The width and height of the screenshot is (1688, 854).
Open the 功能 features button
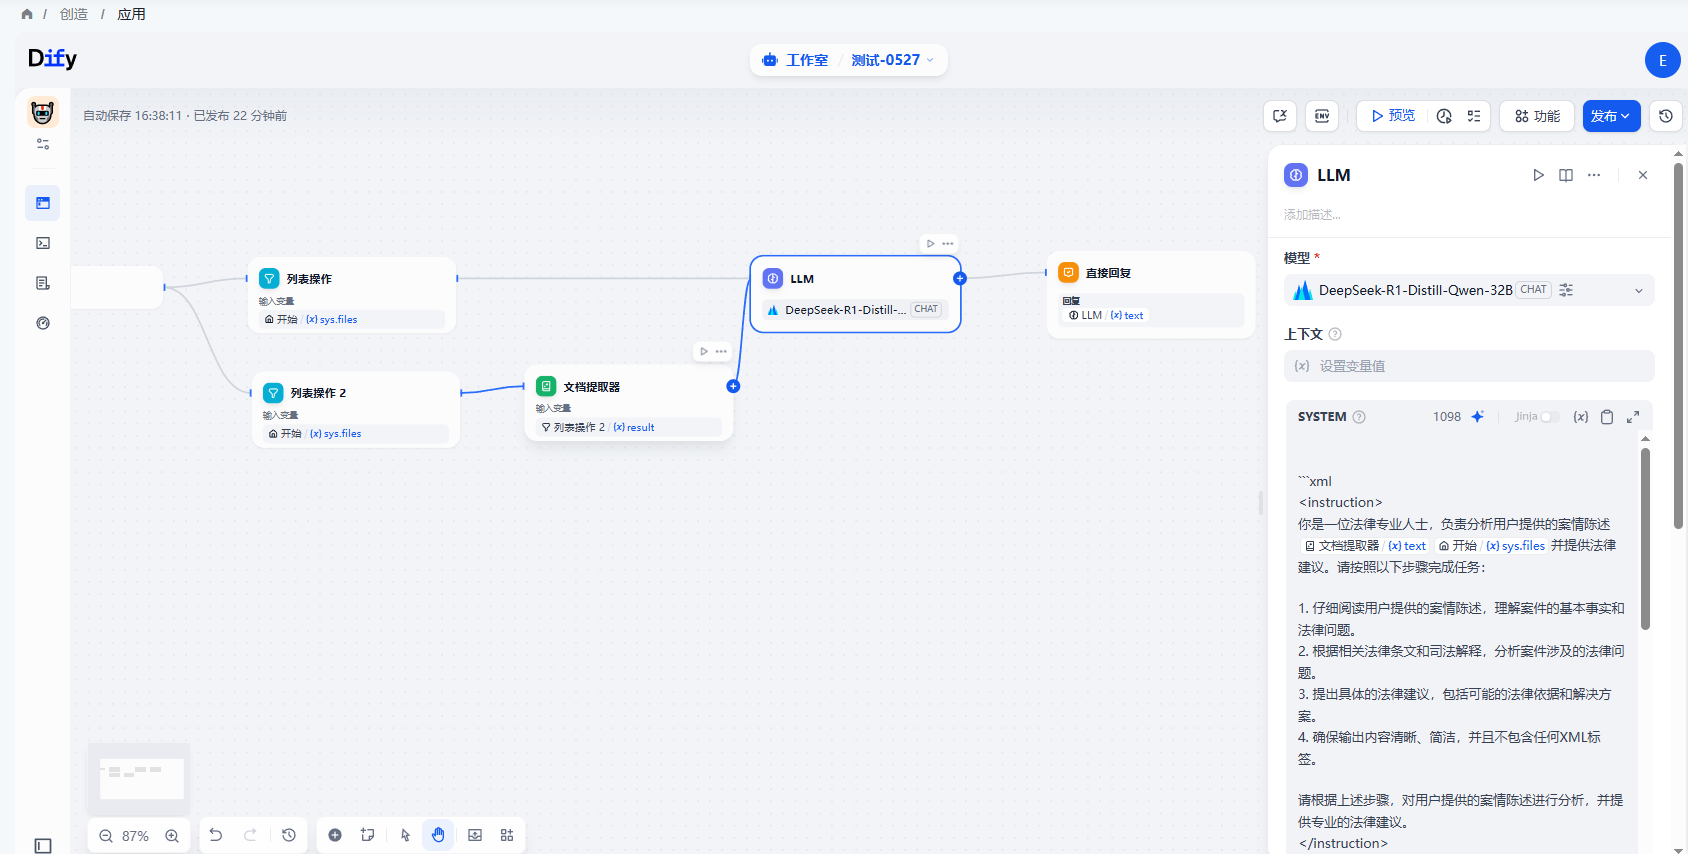click(x=1537, y=116)
